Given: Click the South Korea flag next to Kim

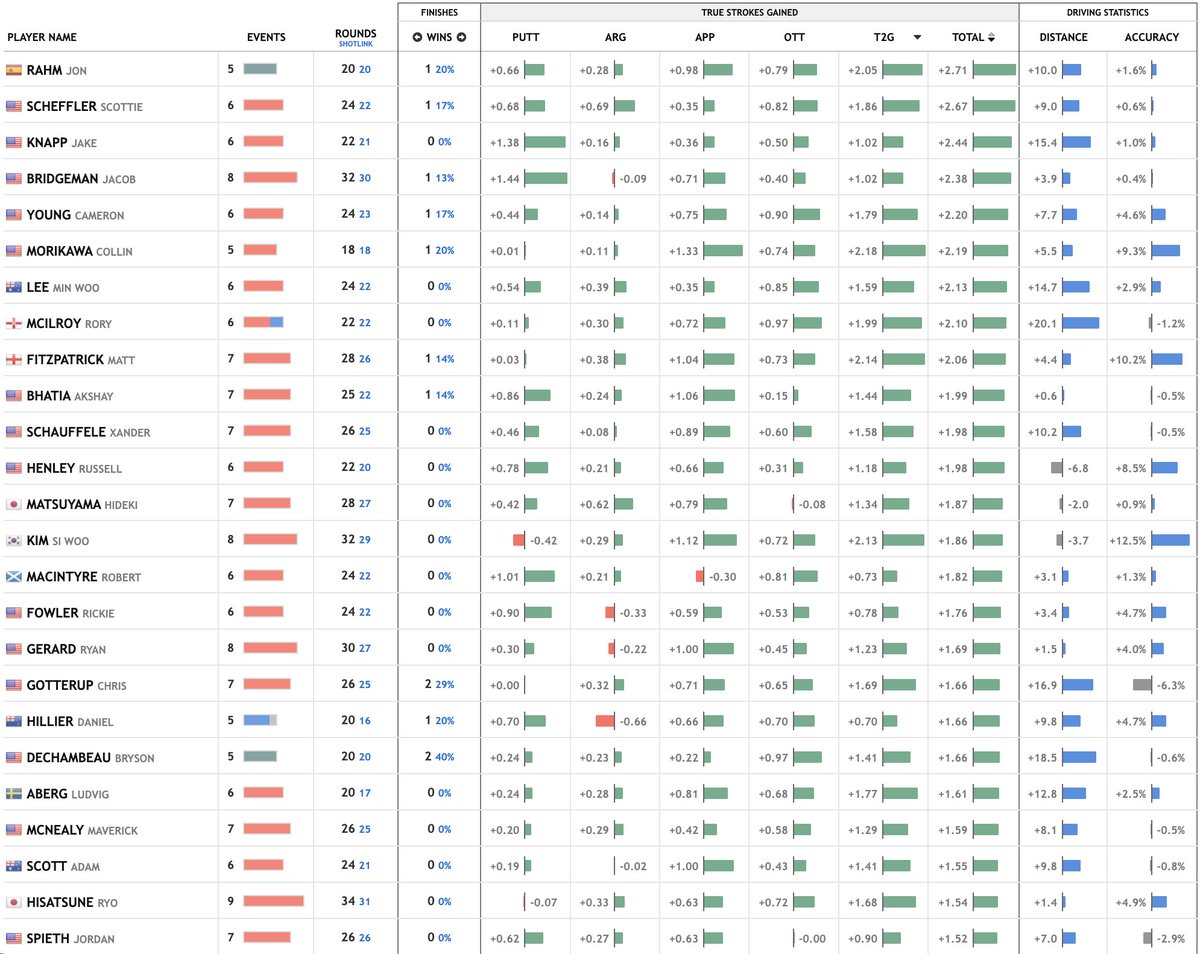Looking at the screenshot, I should click(x=13, y=540).
